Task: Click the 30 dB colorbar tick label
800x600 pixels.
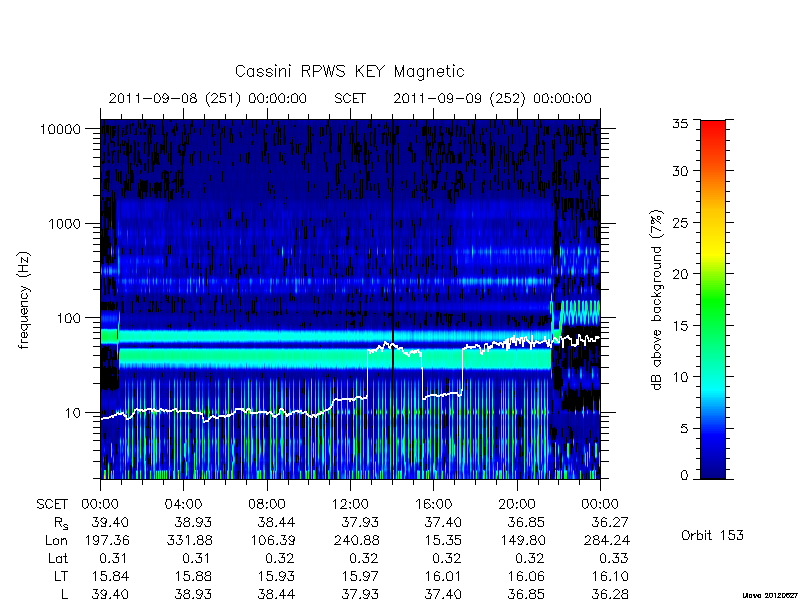Action: [x=680, y=171]
